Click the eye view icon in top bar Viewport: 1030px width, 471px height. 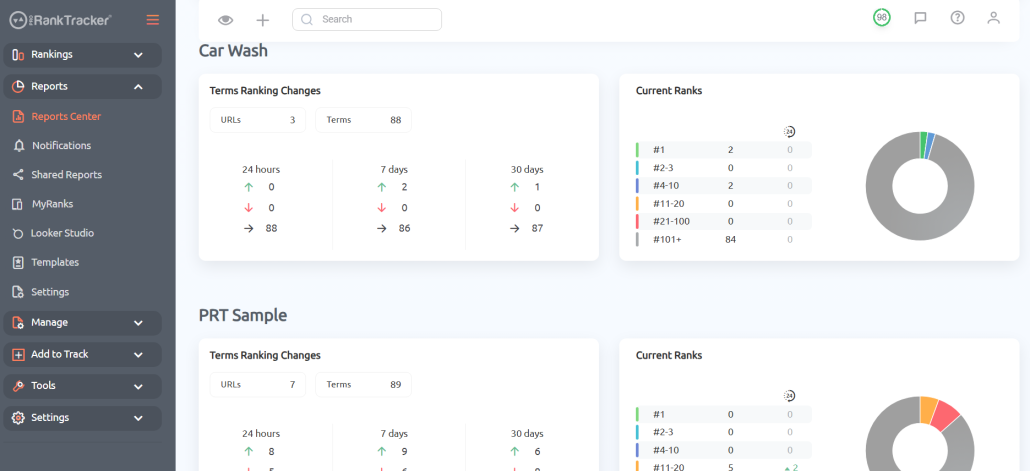pyautogui.click(x=225, y=20)
